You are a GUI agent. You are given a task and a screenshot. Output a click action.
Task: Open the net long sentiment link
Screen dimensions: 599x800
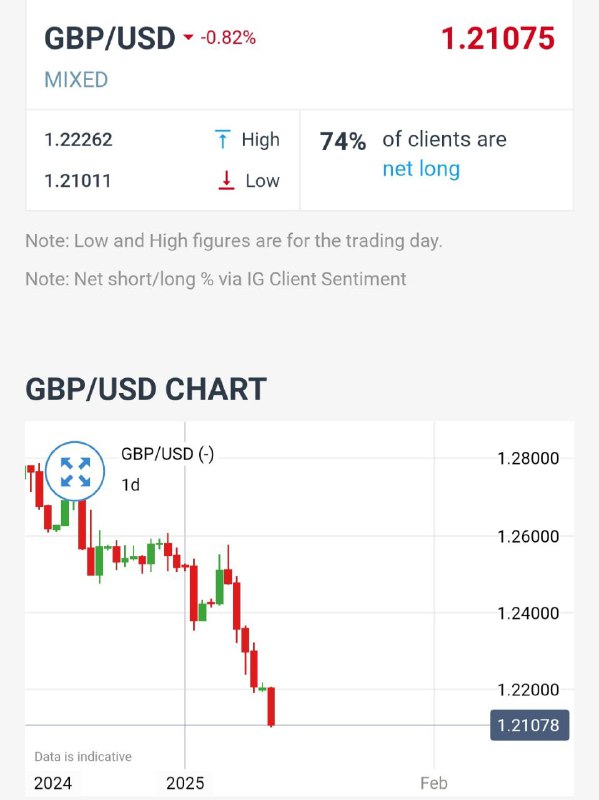421,169
